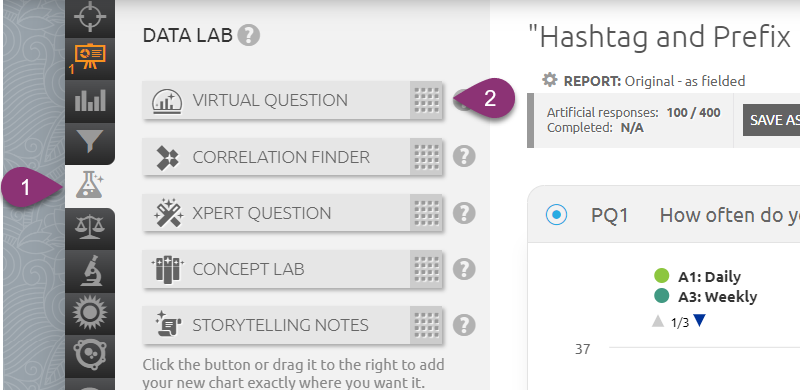Toggle the A3: Weekly legend marker
This screenshot has height=390, width=800.
pyautogui.click(x=661, y=296)
